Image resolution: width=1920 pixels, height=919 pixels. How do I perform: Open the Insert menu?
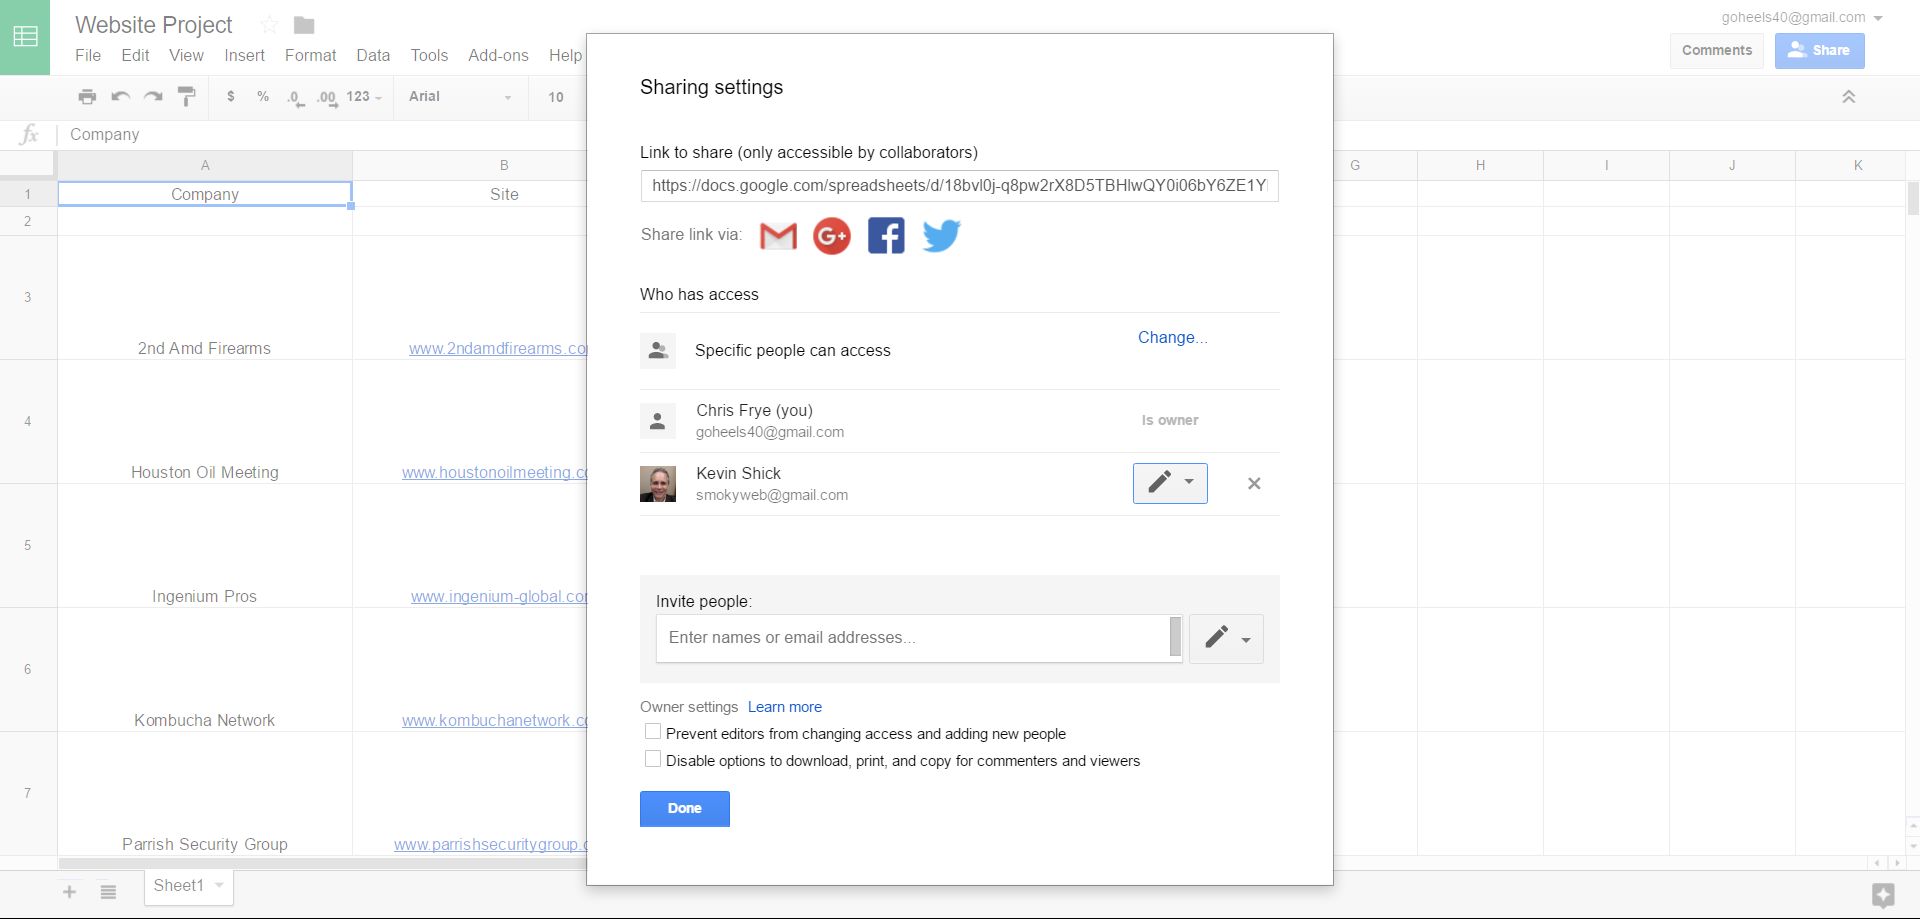[x=244, y=56]
